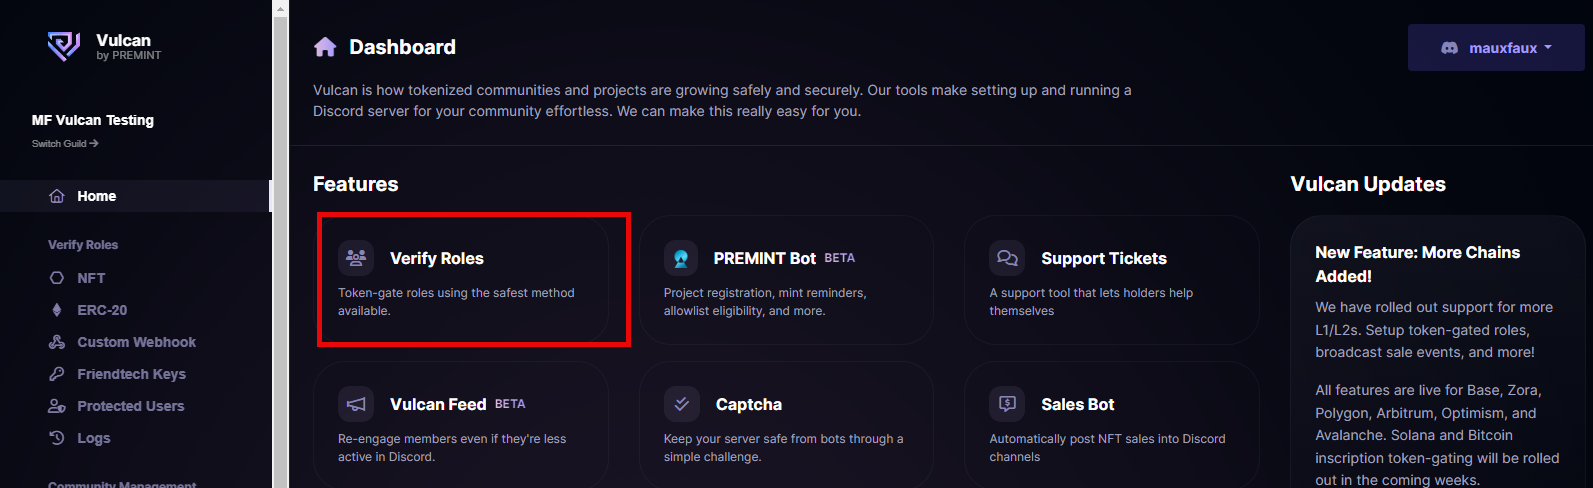Screen dimensions: 1593x488
Task: Click the Home house icon in sidebar
Action: tap(57, 196)
